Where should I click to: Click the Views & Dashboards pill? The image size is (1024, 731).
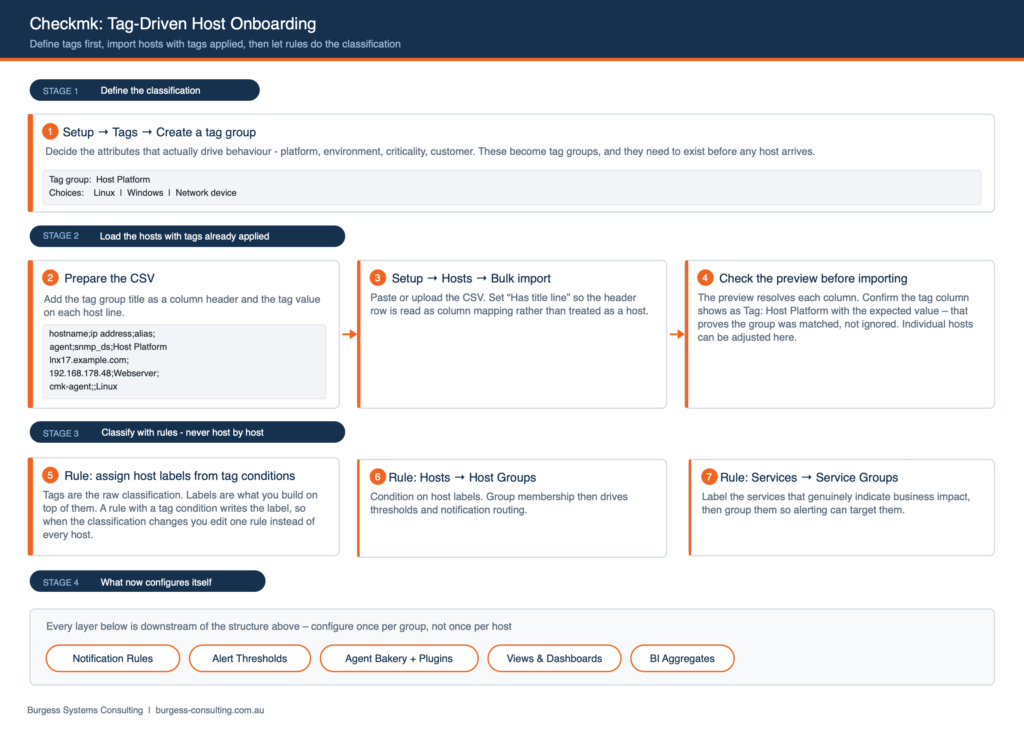[554, 658]
